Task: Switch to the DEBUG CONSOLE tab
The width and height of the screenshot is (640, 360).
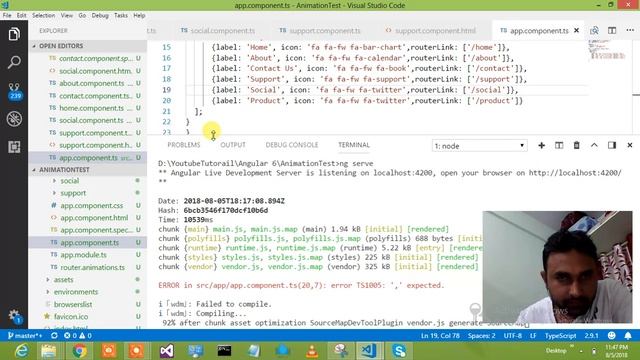Action: 292,145
